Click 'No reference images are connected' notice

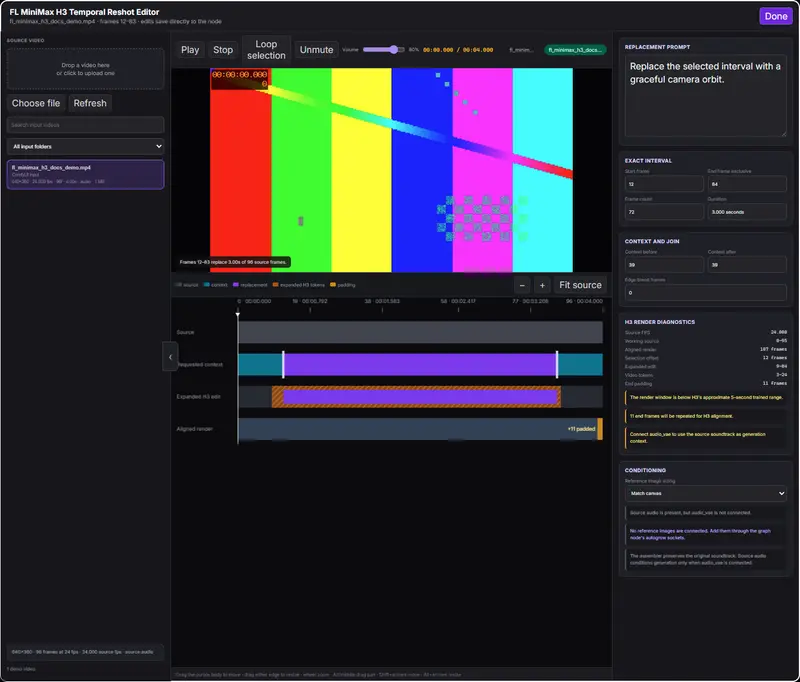click(x=706, y=534)
